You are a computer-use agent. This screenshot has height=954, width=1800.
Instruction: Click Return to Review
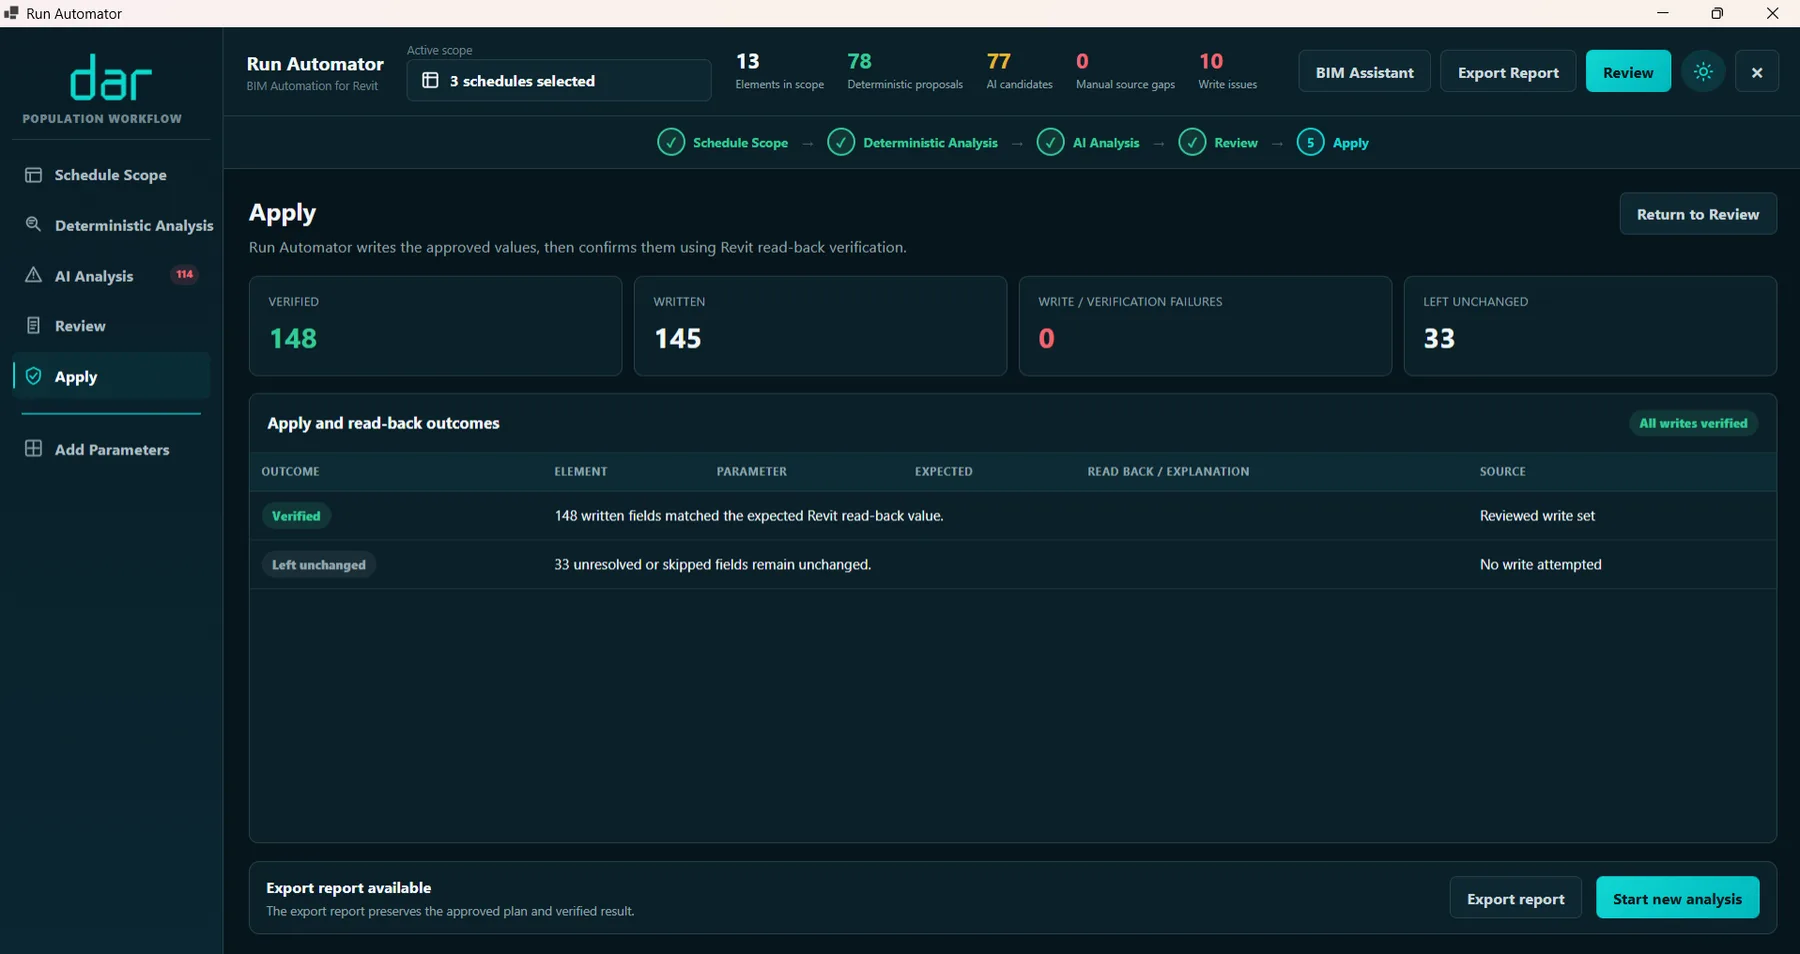click(1697, 214)
